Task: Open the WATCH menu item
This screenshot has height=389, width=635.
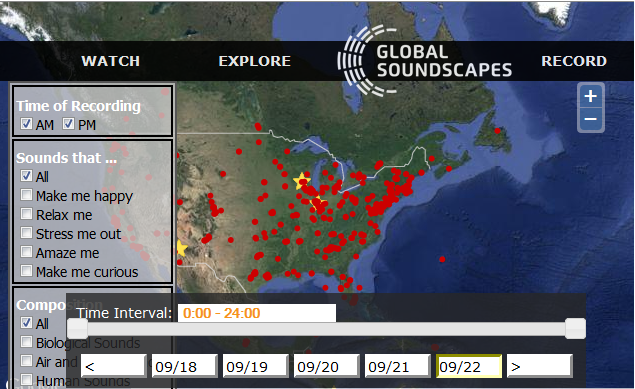Action: (x=111, y=61)
